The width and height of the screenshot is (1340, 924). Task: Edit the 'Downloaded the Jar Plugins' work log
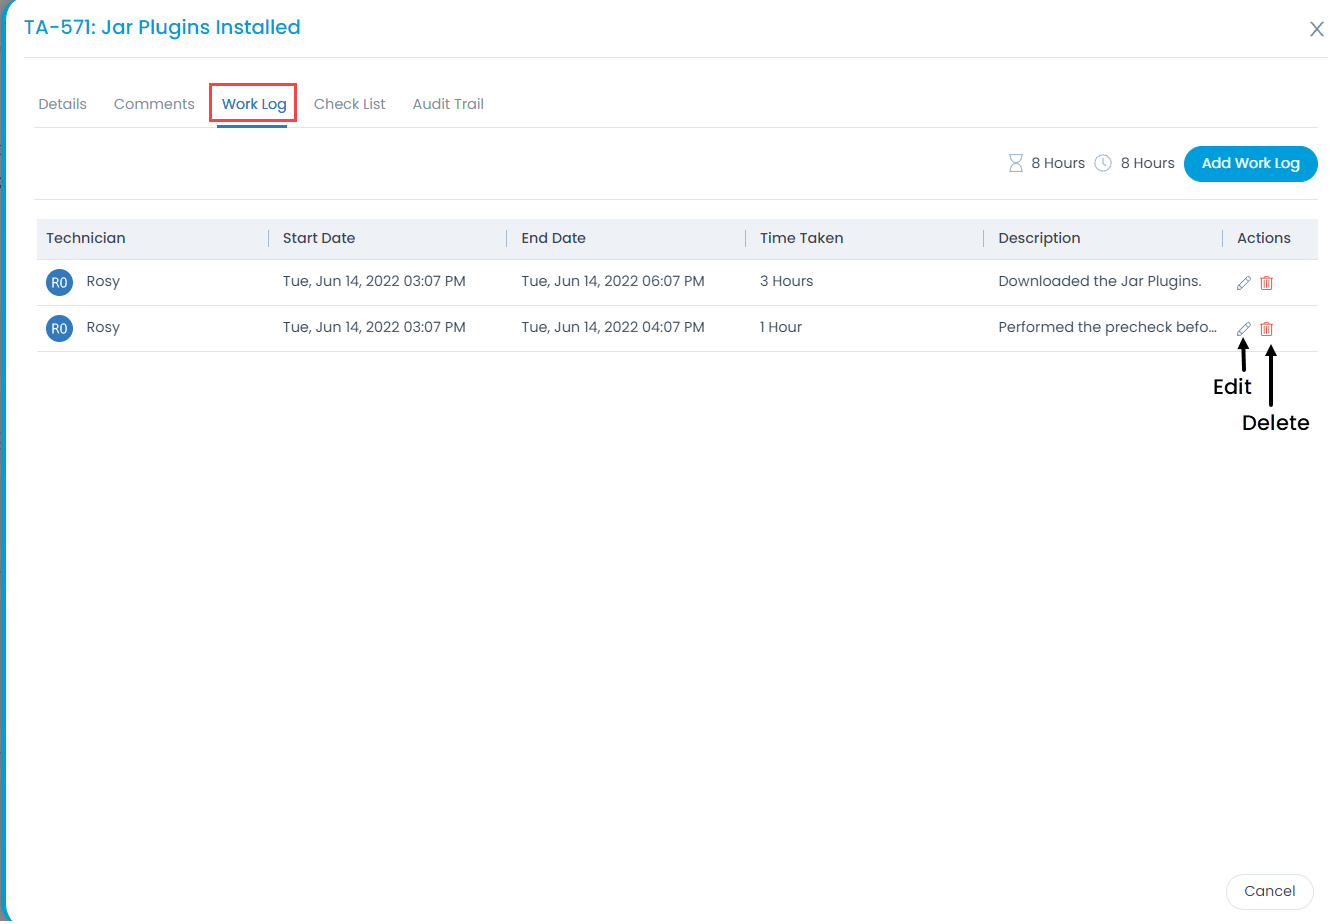pyautogui.click(x=1244, y=283)
